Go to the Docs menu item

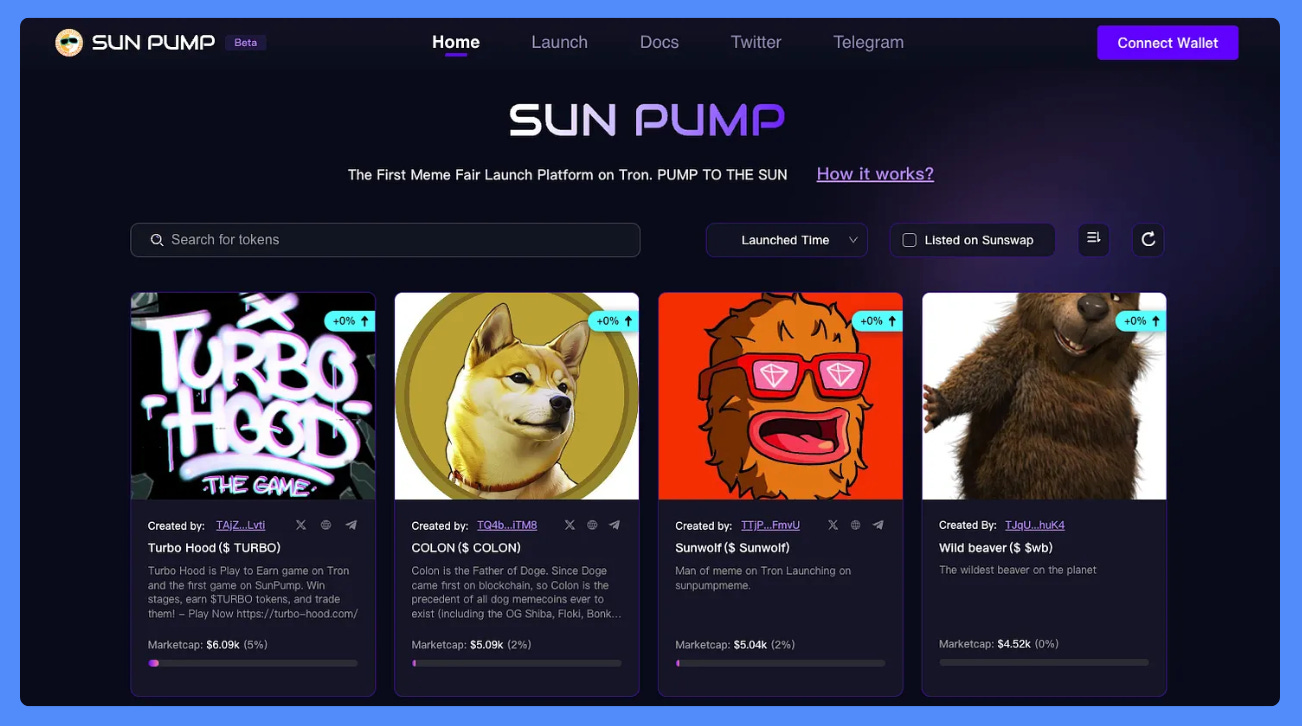pos(659,42)
